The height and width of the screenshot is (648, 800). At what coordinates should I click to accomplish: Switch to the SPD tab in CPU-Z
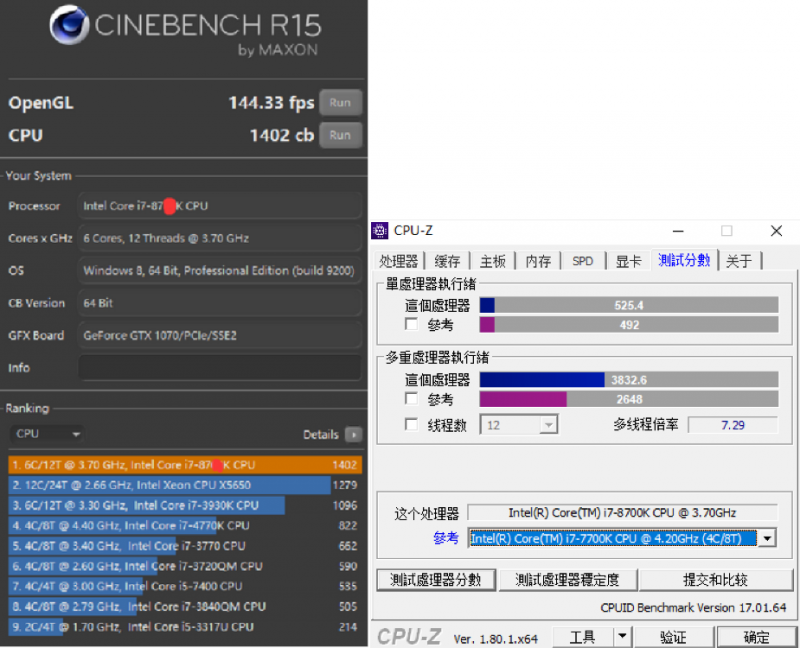click(583, 261)
